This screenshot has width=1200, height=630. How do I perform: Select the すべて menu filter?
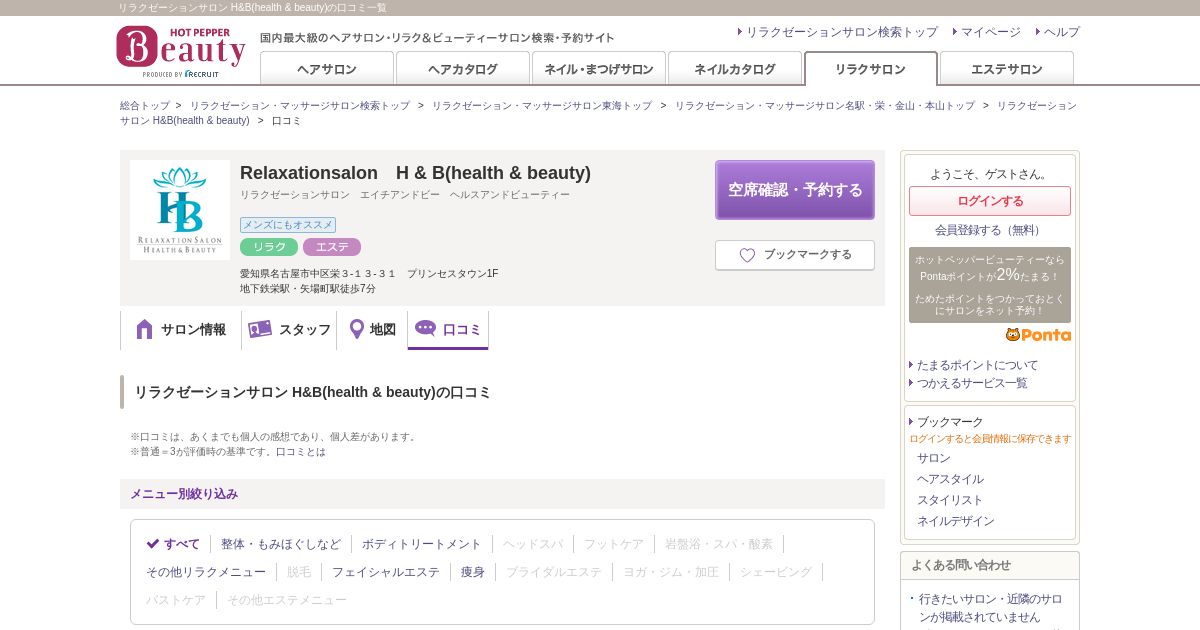pyautogui.click(x=173, y=544)
